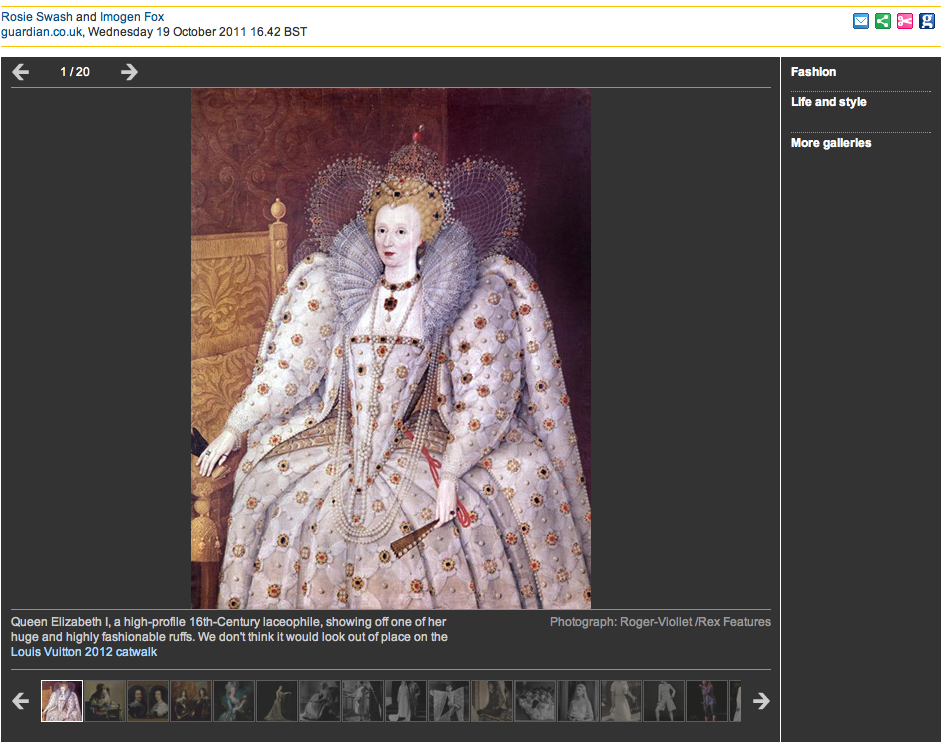Screen dimensions: 943x745
Task: Open the thirteenth thumbnail, bride in veil
Action: pos(578,701)
